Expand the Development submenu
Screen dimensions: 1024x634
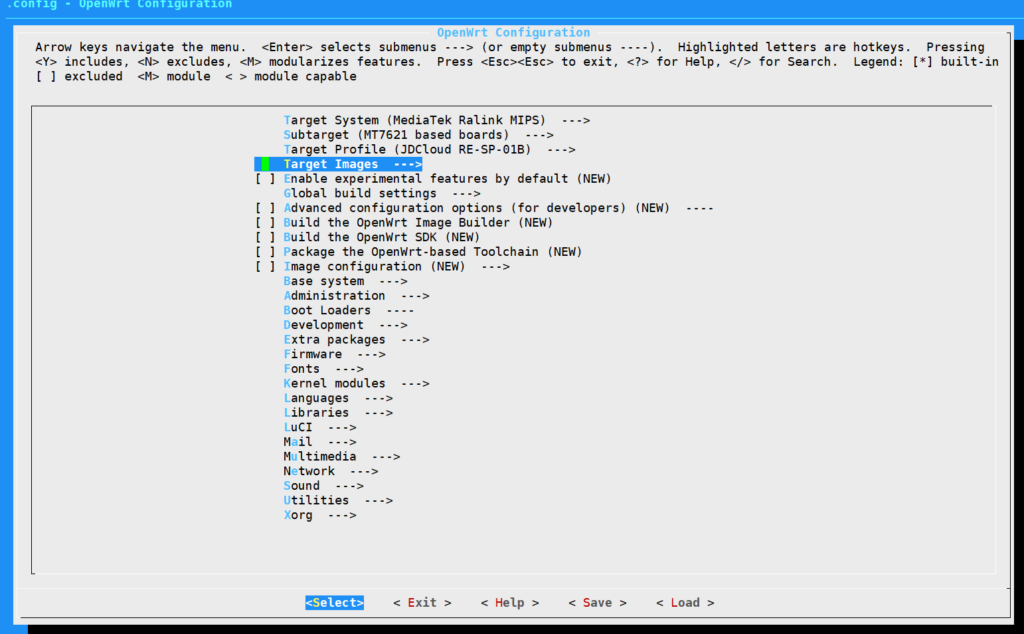pos(345,325)
